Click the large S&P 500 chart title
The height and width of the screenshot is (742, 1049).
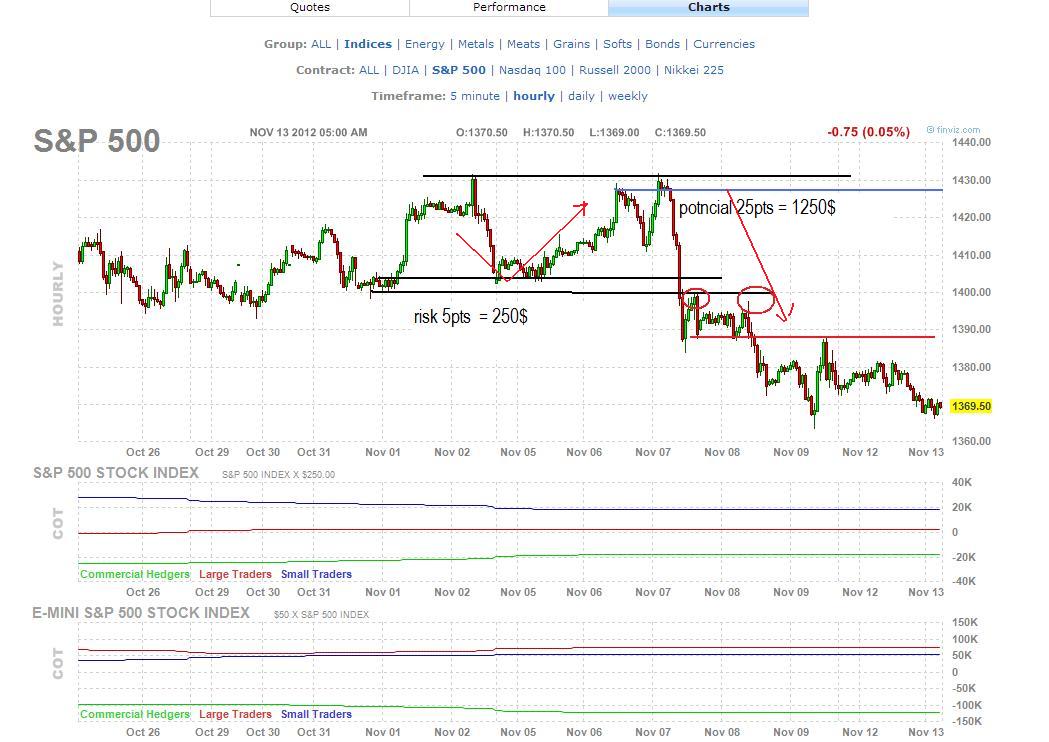click(x=97, y=141)
